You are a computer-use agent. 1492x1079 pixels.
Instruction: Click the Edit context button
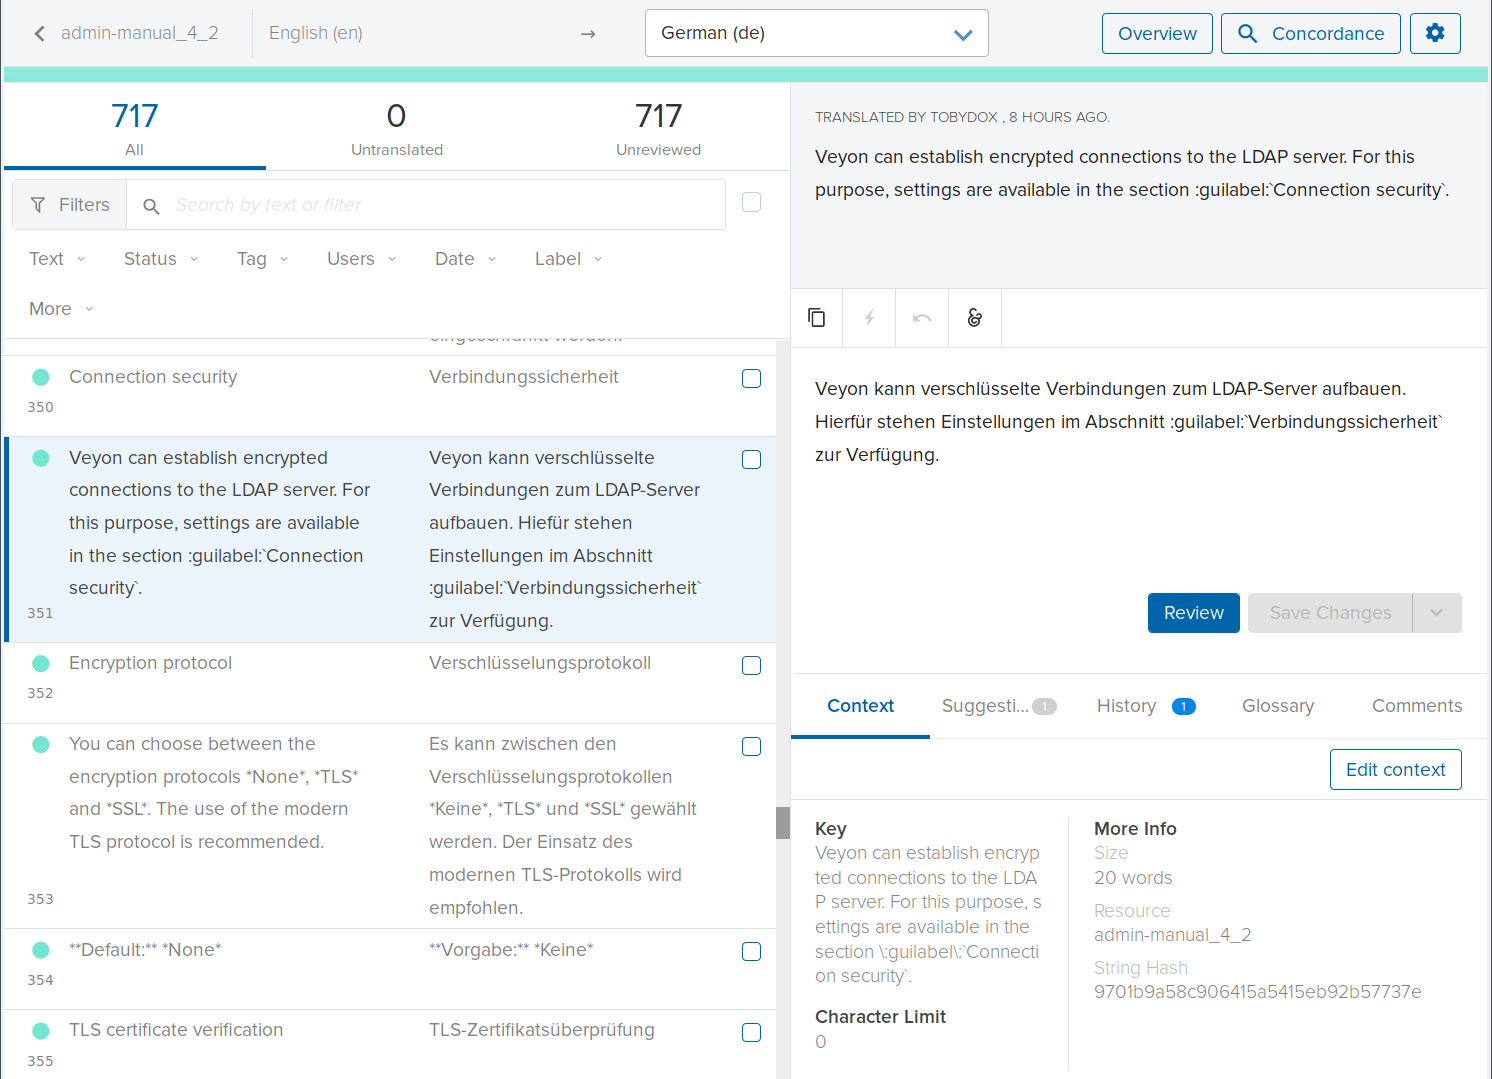(1395, 769)
